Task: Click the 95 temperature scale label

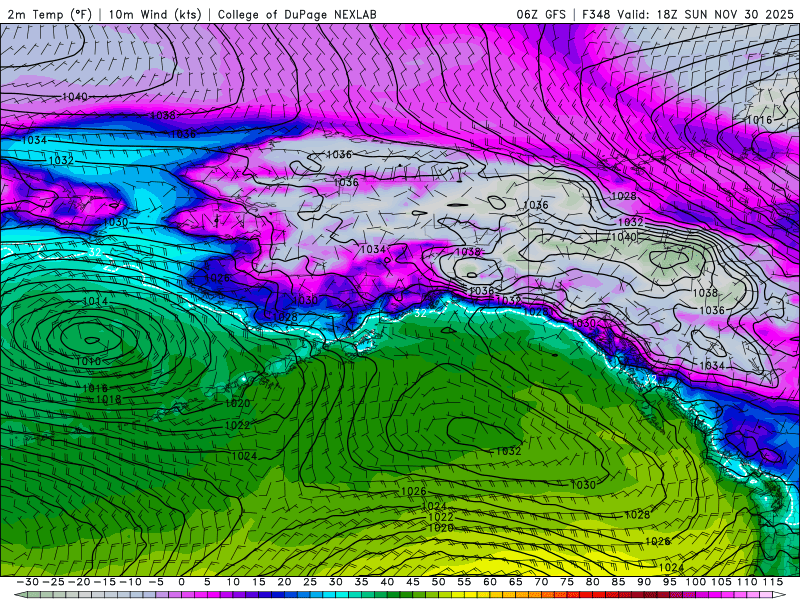Action: (x=669, y=582)
